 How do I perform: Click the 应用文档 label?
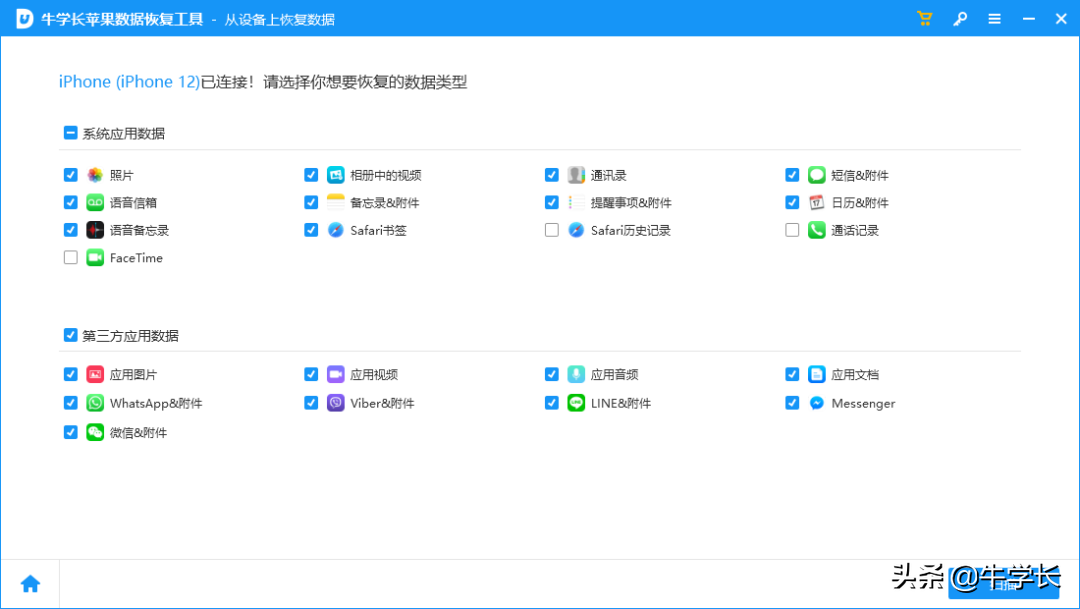coord(855,375)
